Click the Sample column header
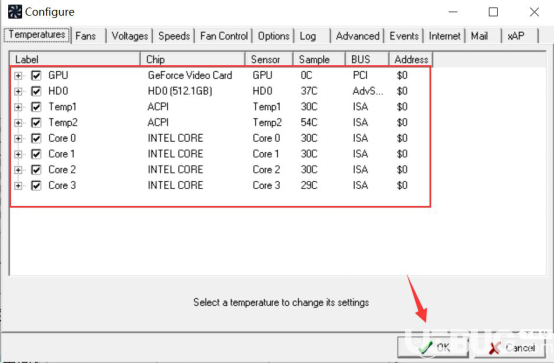Screen dimensions: 554x363 (x=319, y=59)
